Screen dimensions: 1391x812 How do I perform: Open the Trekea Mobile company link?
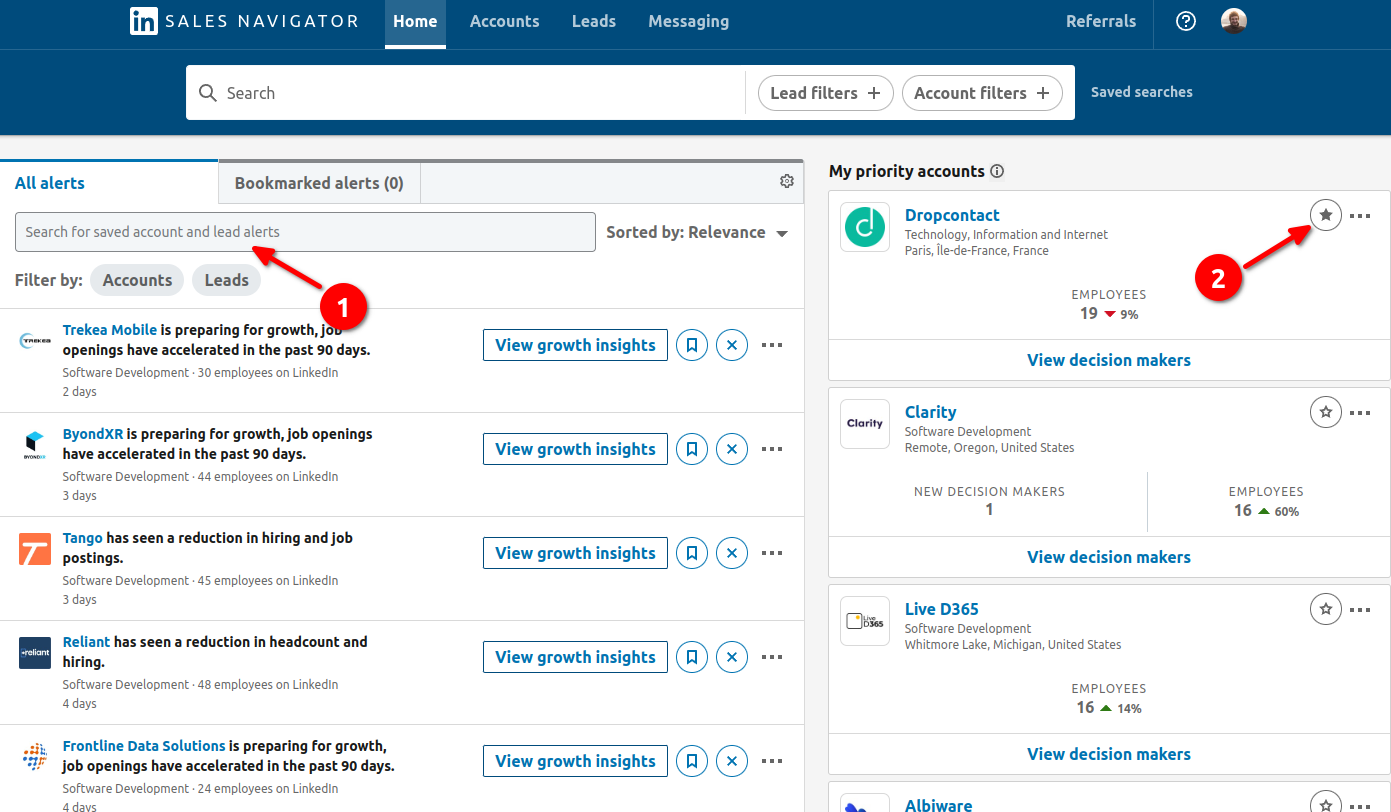pyautogui.click(x=110, y=330)
